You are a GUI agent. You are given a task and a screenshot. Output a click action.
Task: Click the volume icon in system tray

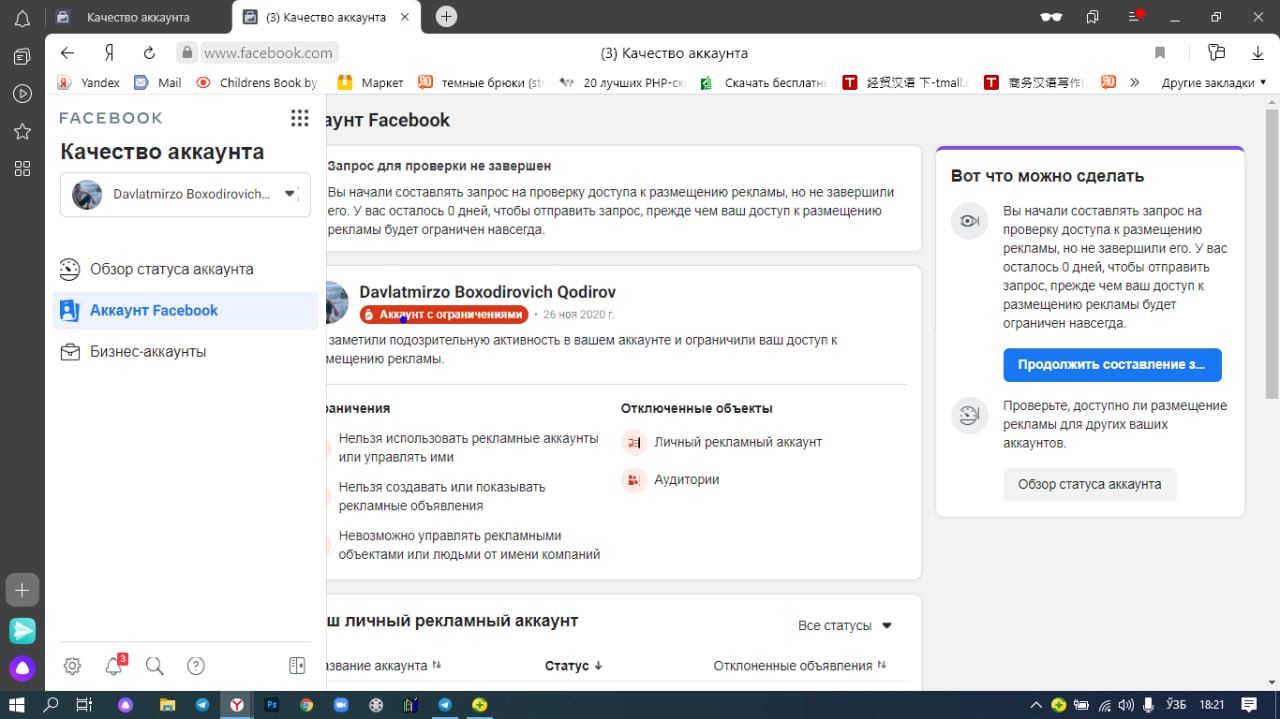(1126, 704)
